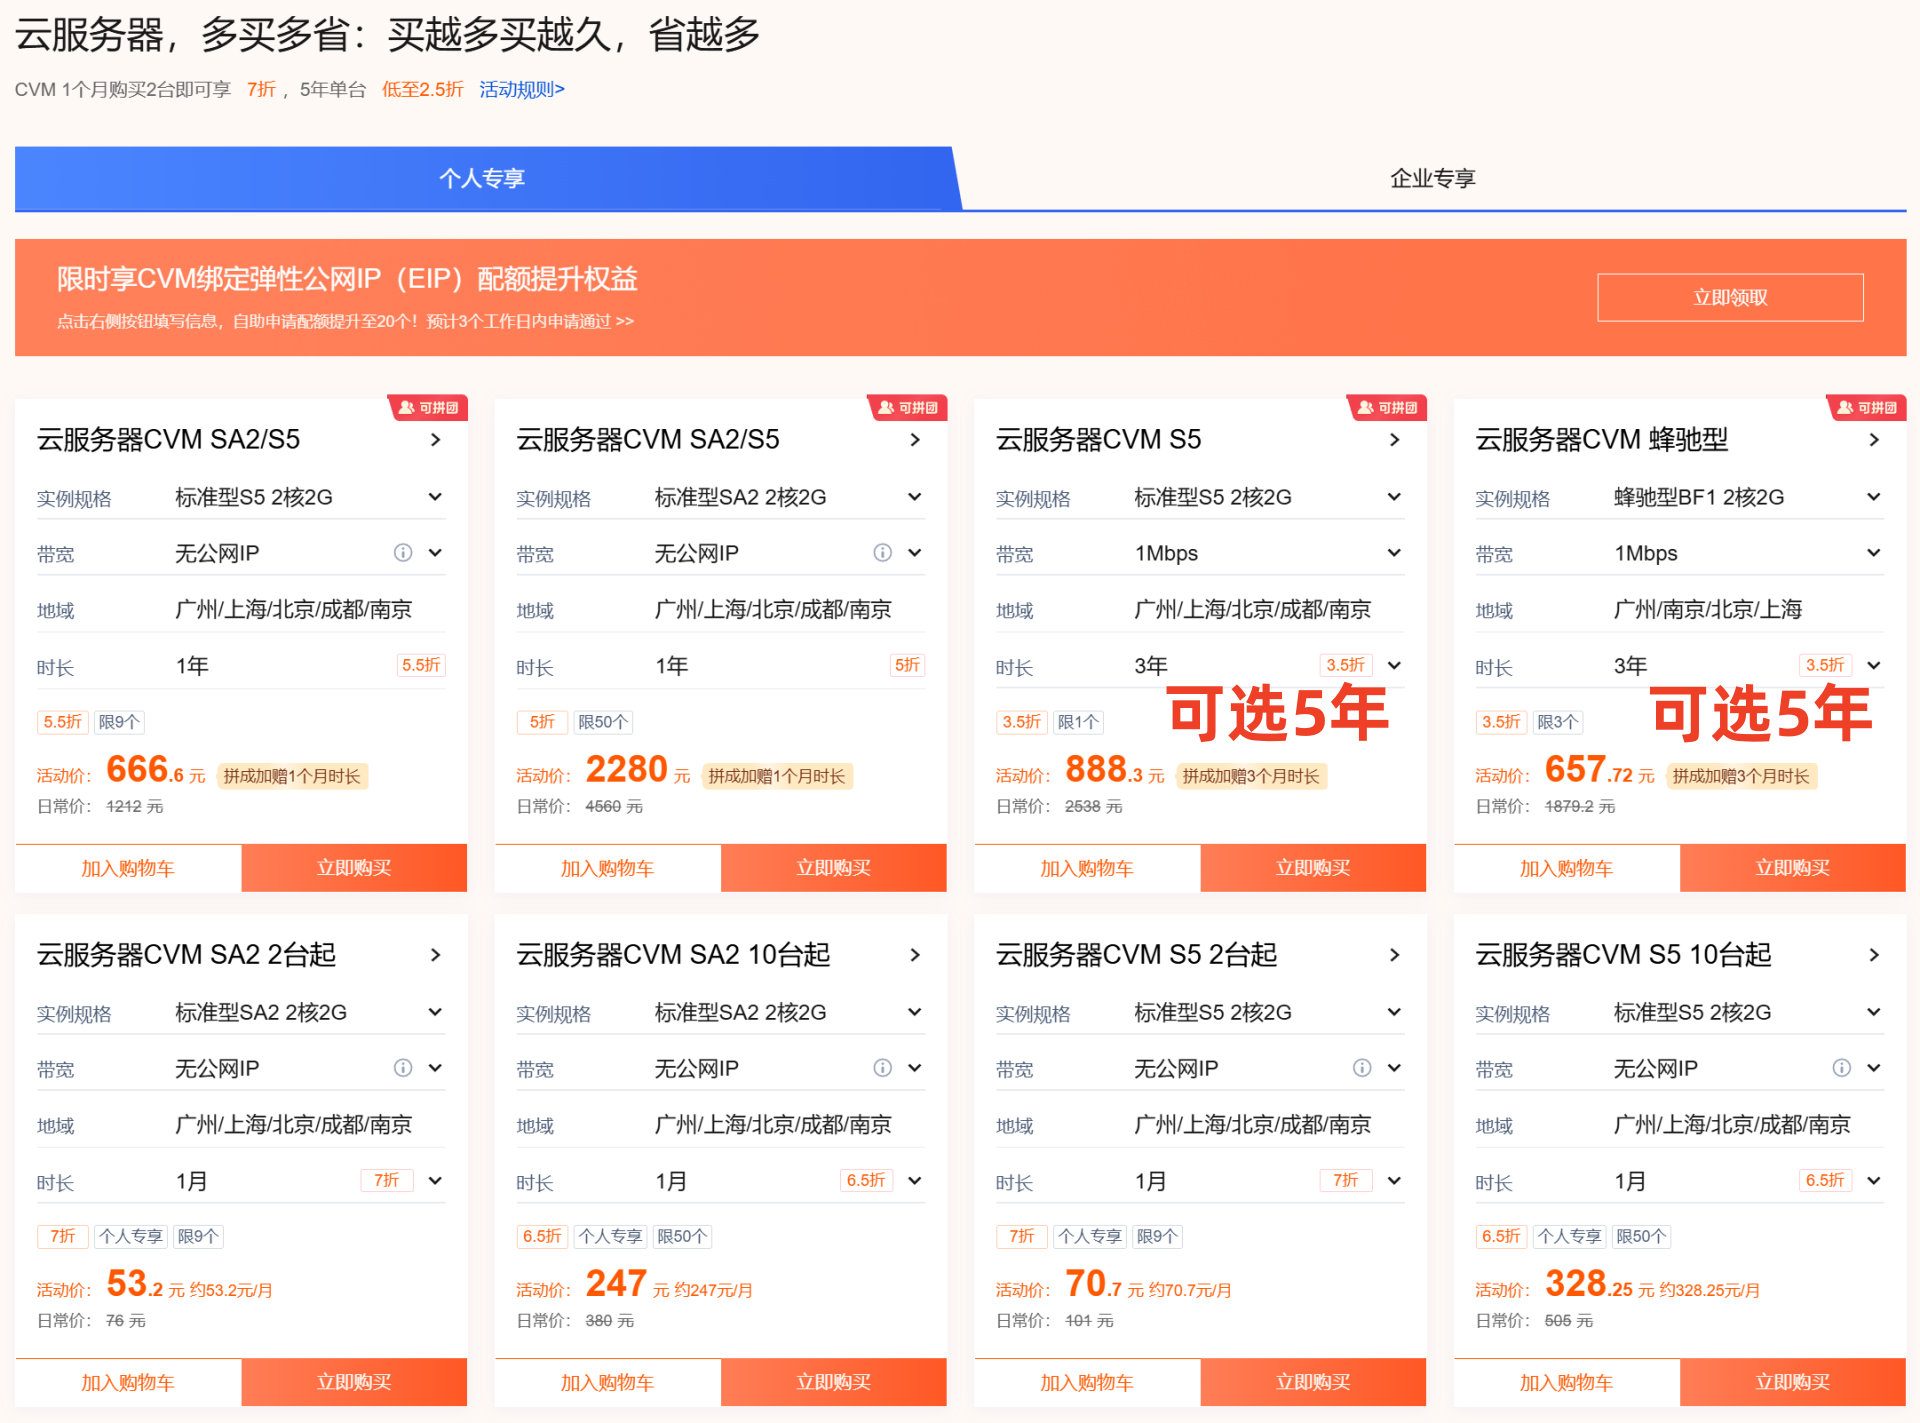Expand 1Mbps bandwidth dropdown in 蜂驰型 card
Viewport: 1920px width, 1423px height.
pyautogui.click(x=1873, y=553)
